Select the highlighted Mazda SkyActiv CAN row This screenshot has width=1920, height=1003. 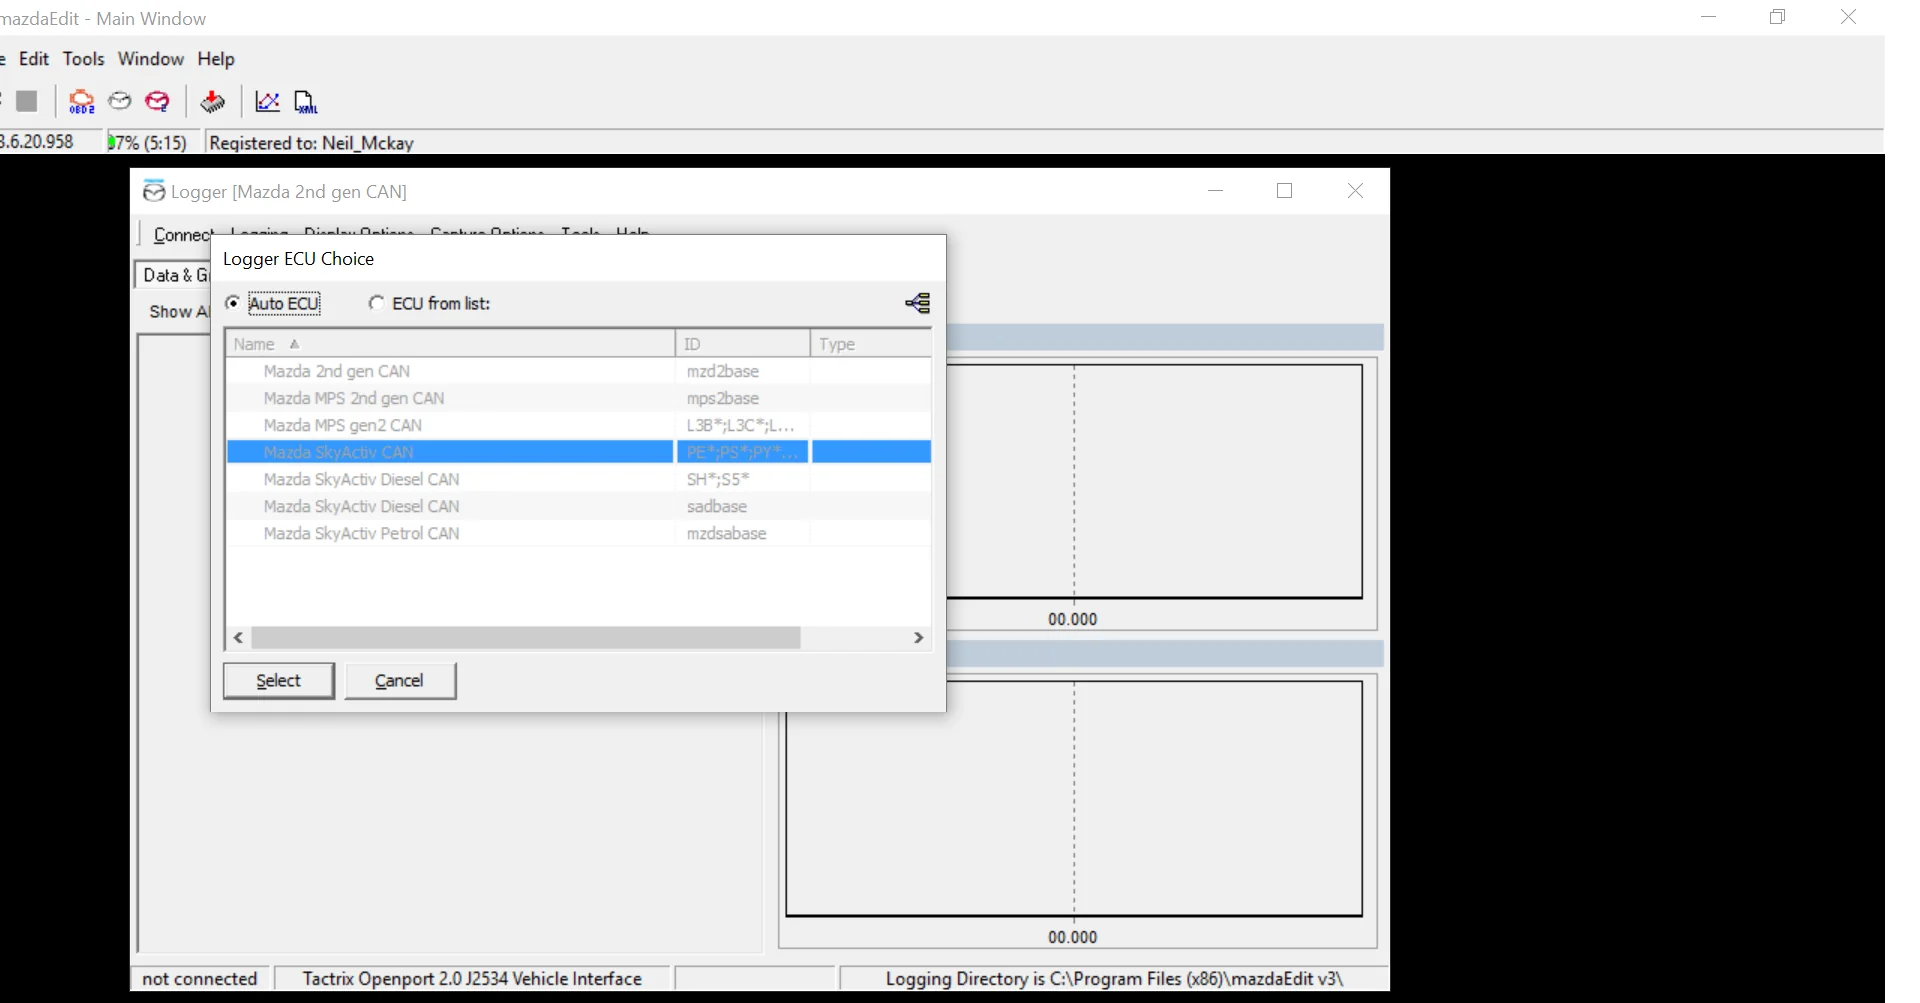tap(579, 452)
